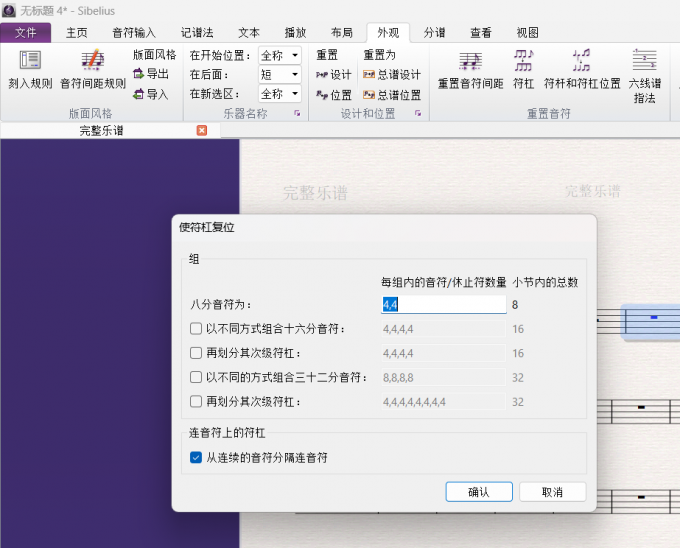Click the Sibelius app logo icon
The height and width of the screenshot is (548, 680).
(9, 10)
